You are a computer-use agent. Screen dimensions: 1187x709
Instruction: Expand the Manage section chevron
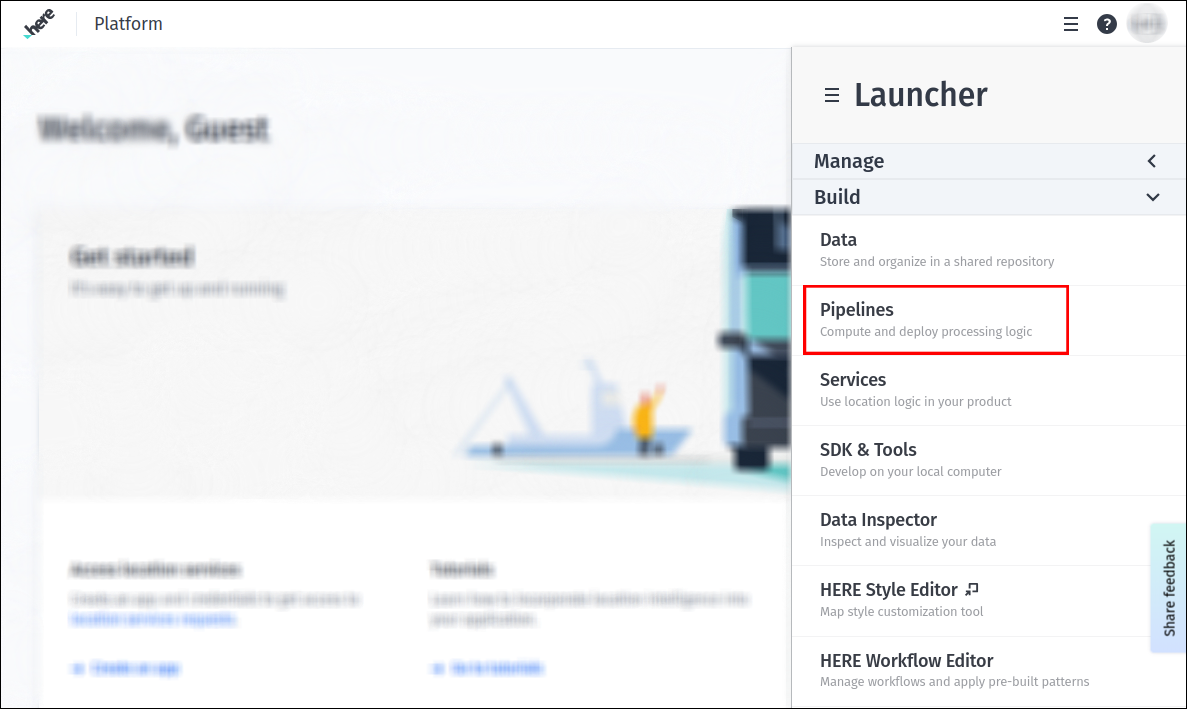click(1152, 161)
